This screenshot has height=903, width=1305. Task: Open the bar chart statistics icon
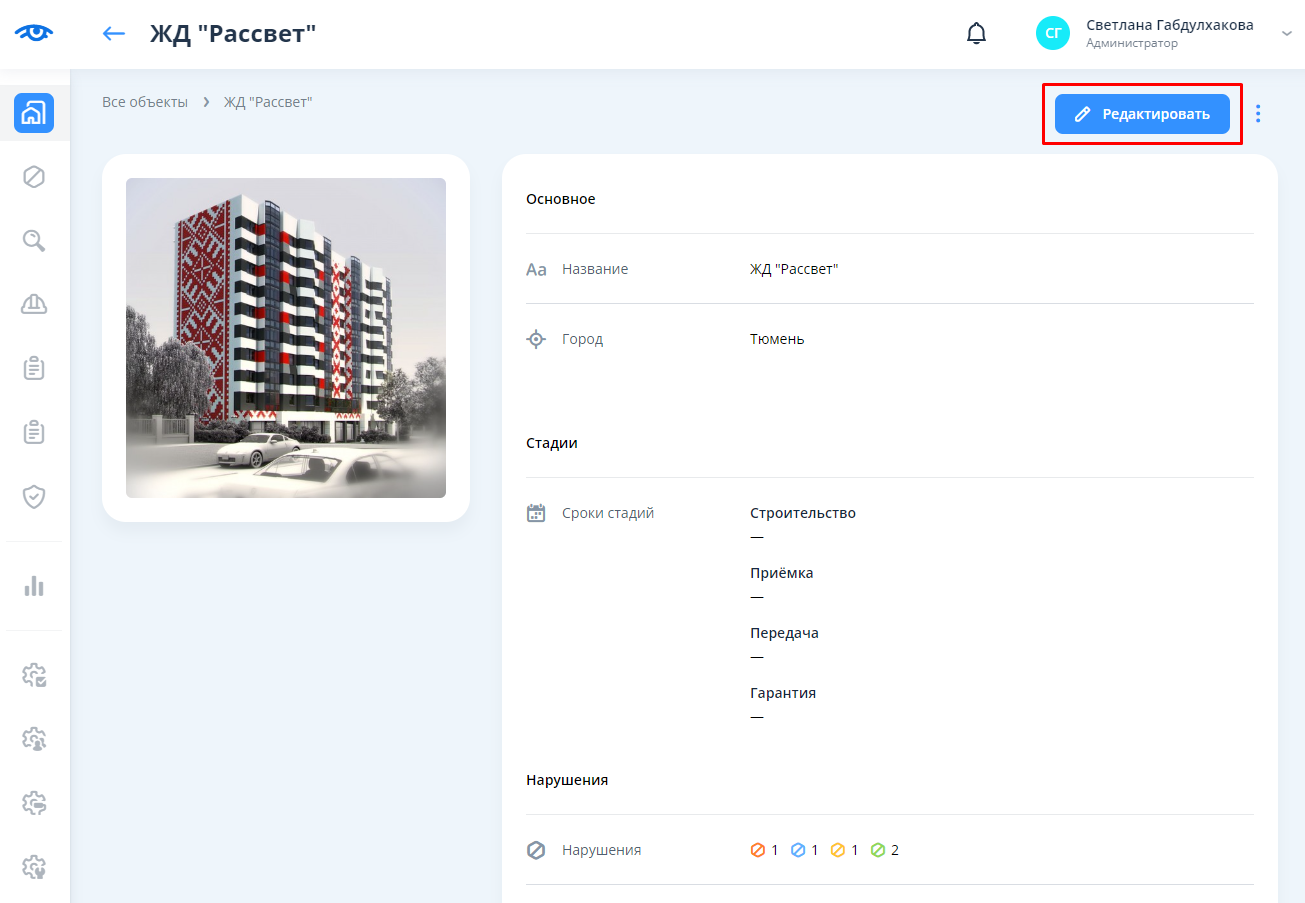click(x=34, y=586)
